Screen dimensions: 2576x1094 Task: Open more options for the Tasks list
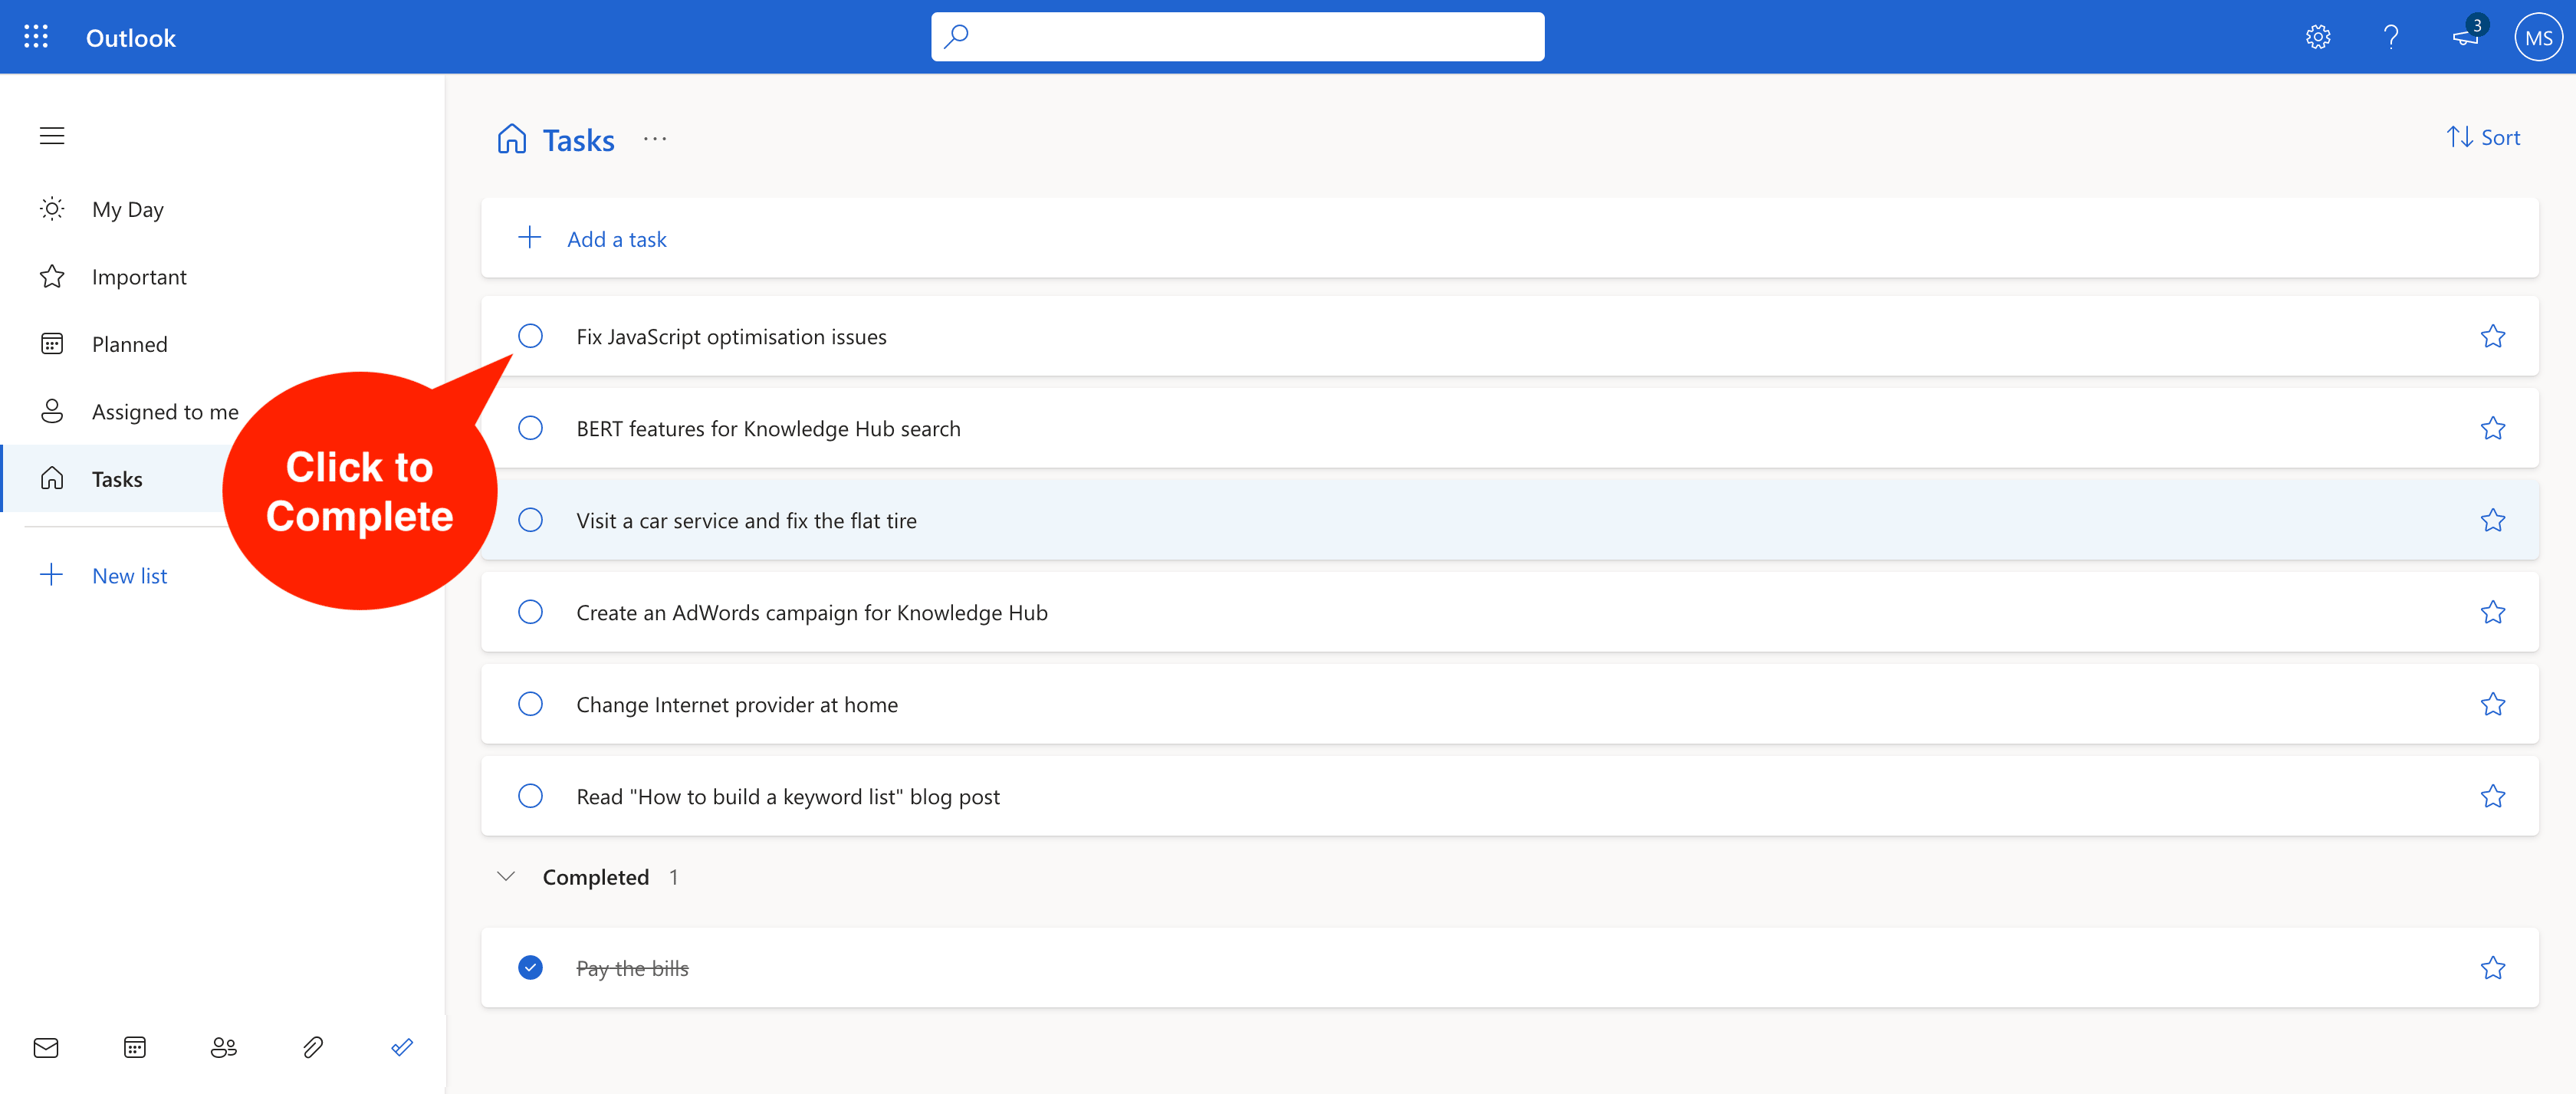655,139
